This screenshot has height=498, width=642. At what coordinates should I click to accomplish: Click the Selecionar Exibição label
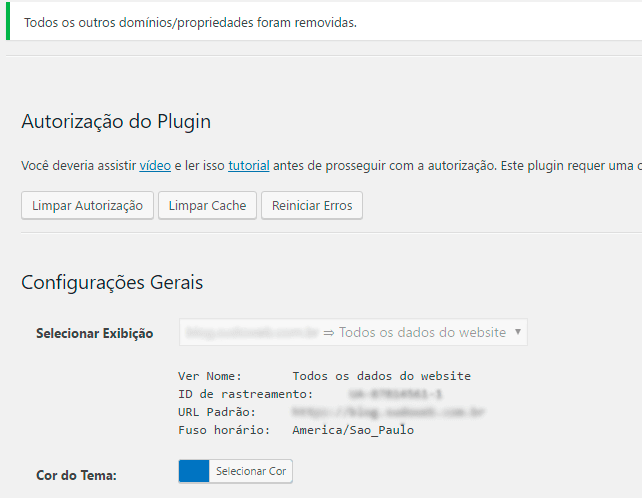point(94,333)
